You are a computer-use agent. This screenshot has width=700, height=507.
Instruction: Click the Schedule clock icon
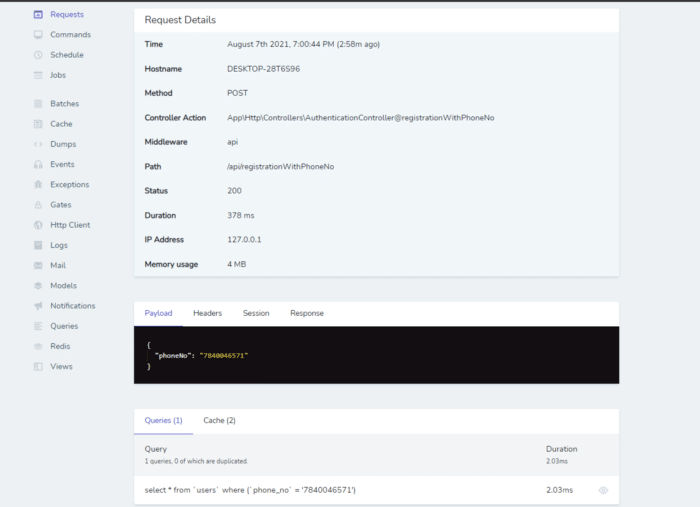point(38,54)
